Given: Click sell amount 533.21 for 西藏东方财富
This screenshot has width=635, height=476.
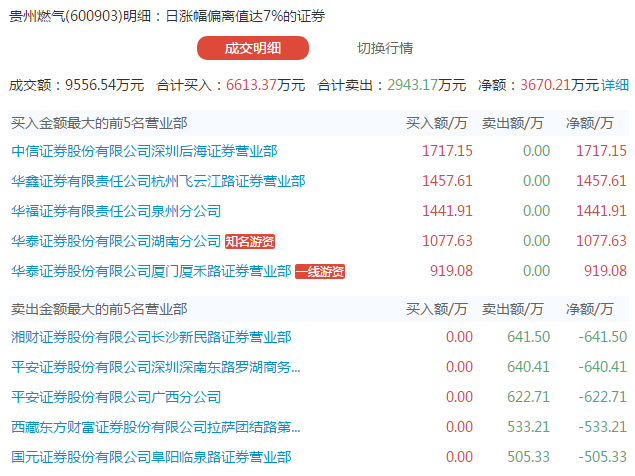Looking at the screenshot, I should point(528,427).
